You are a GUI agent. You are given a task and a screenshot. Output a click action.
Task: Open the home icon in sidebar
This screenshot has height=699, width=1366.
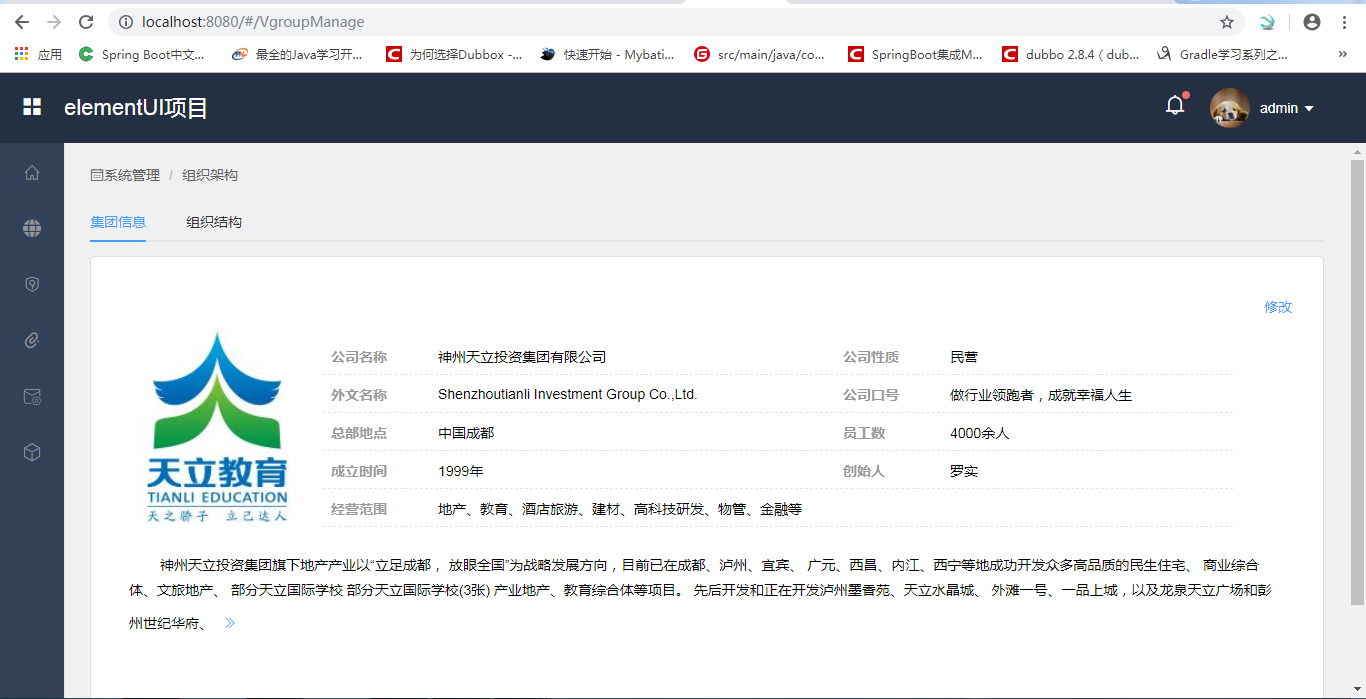click(32, 173)
